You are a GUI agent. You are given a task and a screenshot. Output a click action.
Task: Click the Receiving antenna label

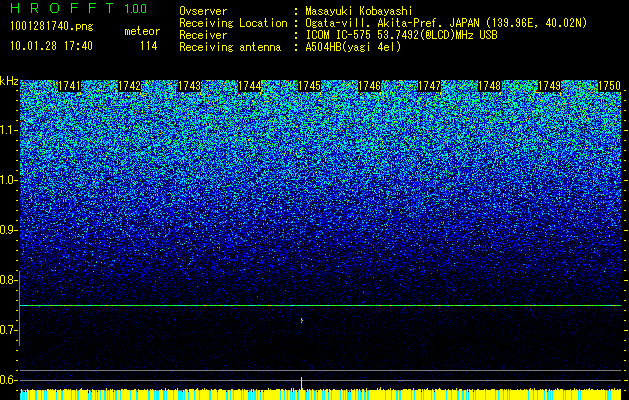coord(230,47)
